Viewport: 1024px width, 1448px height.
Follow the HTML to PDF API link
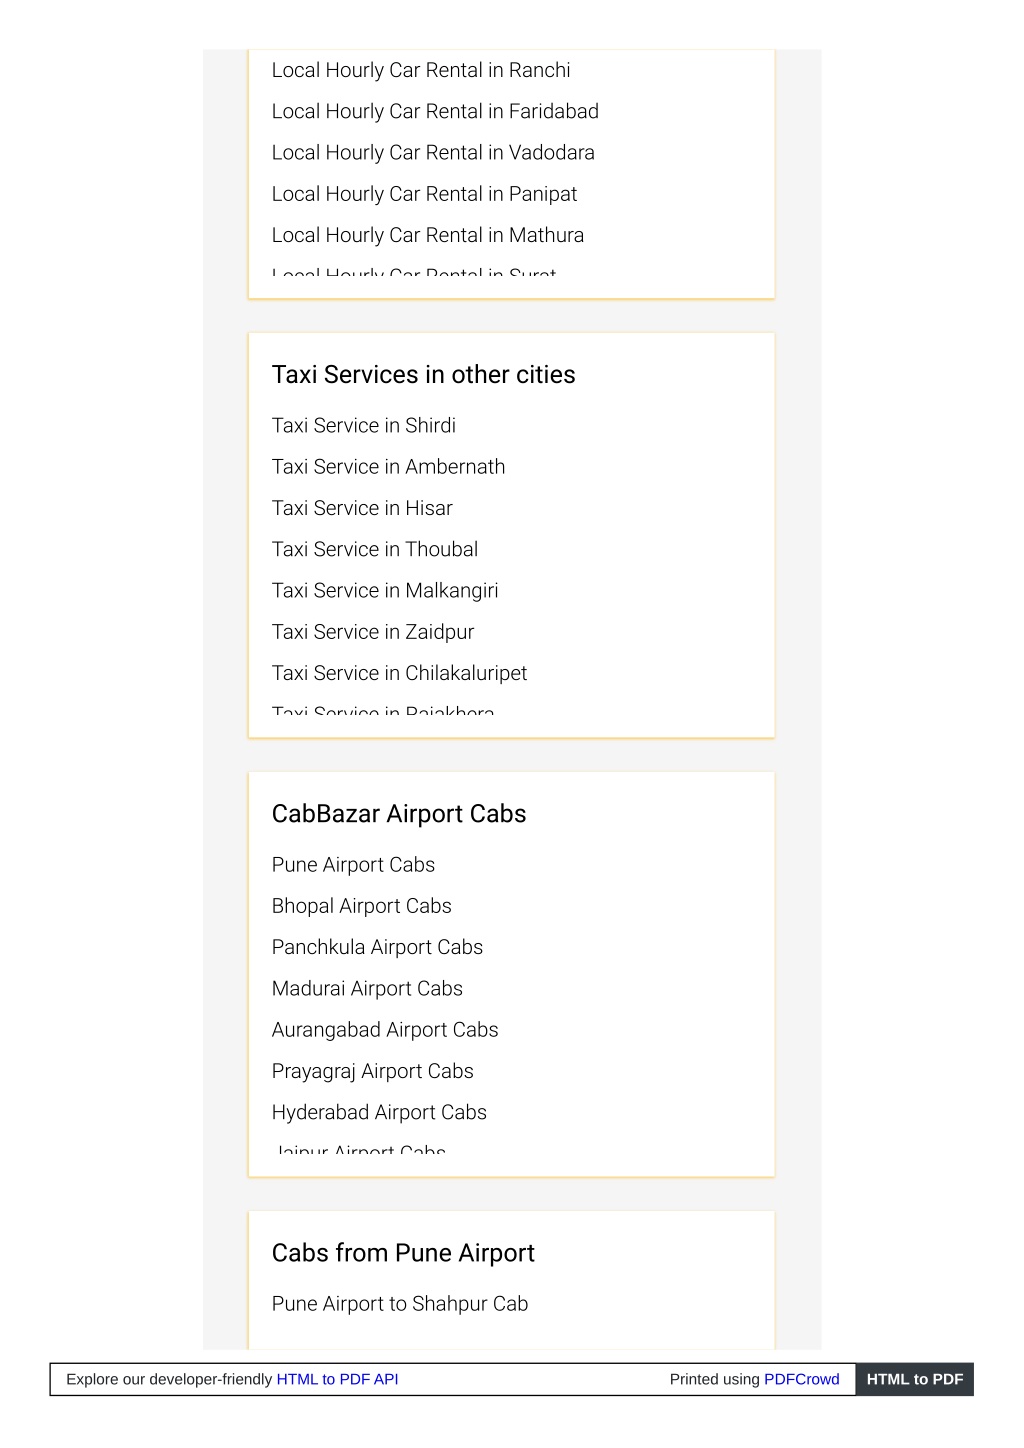click(x=337, y=1379)
